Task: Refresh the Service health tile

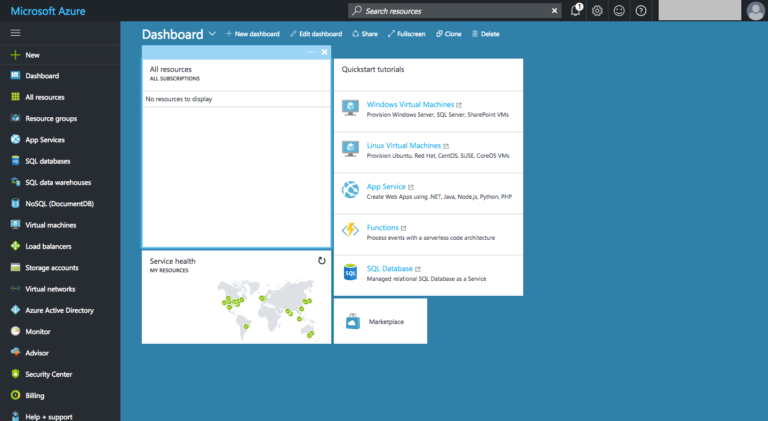Action: (x=321, y=260)
